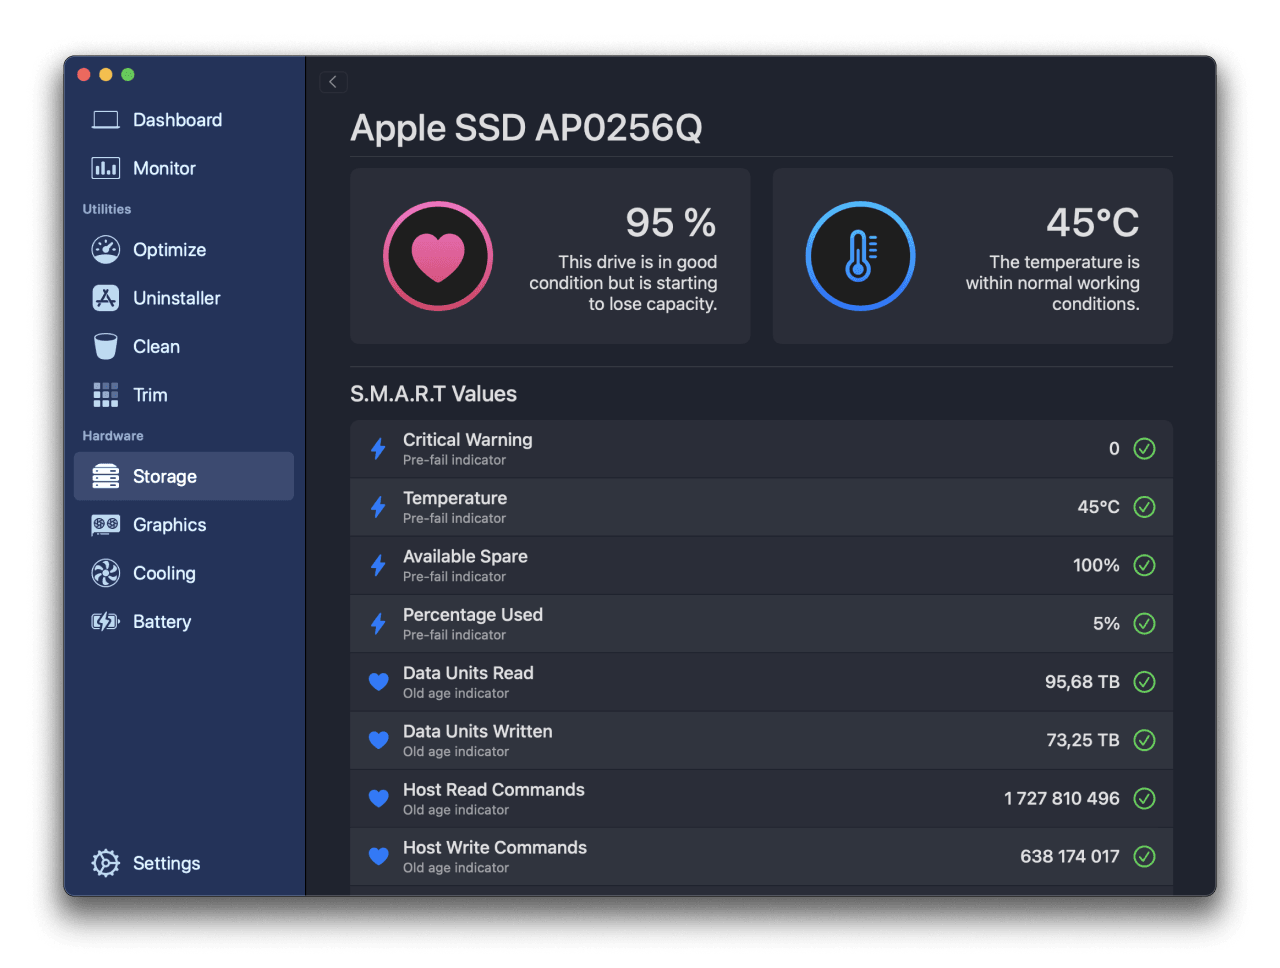The image size is (1280, 968).
Task: Click the drive condition description text
Action: [x=623, y=283]
